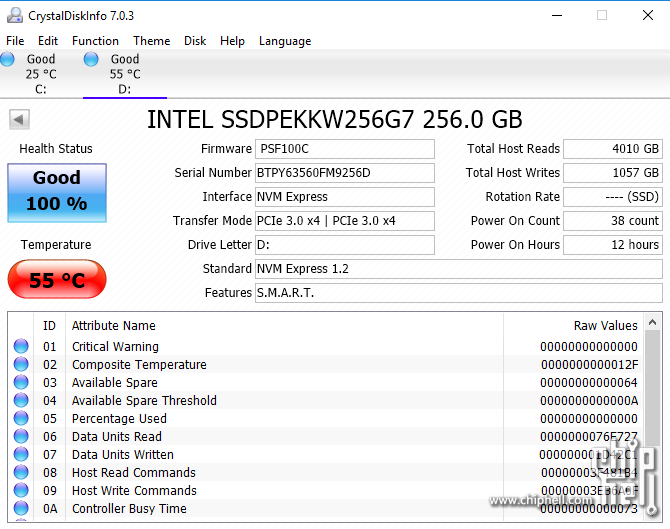Click the ID column header

coord(50,326)
